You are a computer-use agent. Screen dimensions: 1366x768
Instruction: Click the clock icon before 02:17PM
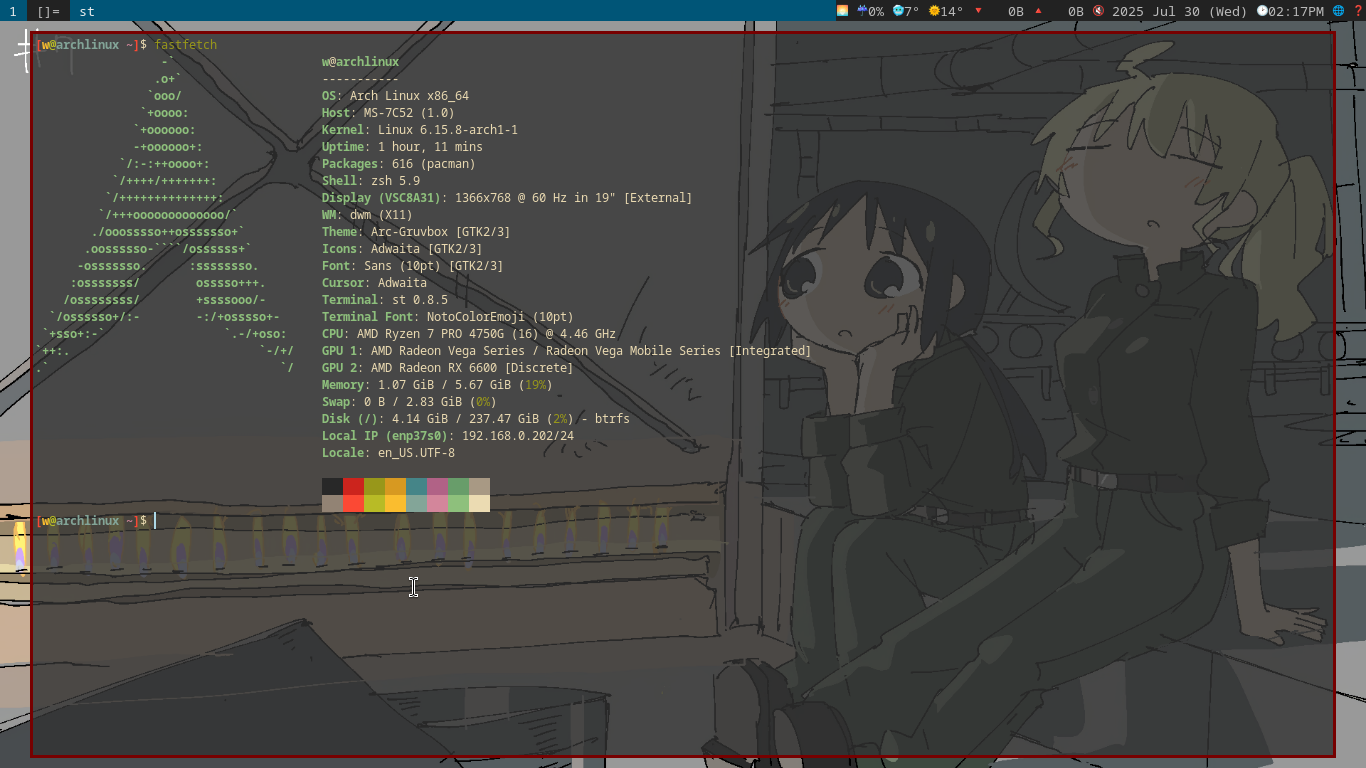pos(1262,11)
